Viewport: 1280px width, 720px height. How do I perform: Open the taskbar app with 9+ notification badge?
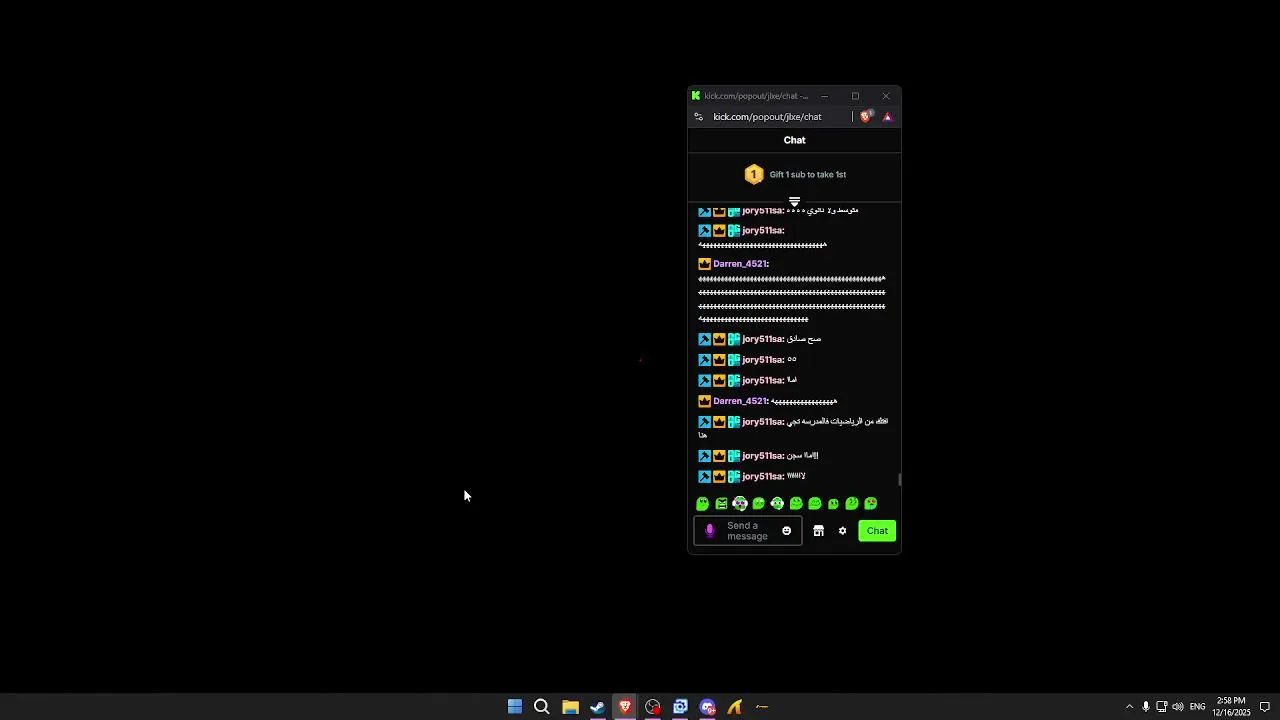point(708,707)
